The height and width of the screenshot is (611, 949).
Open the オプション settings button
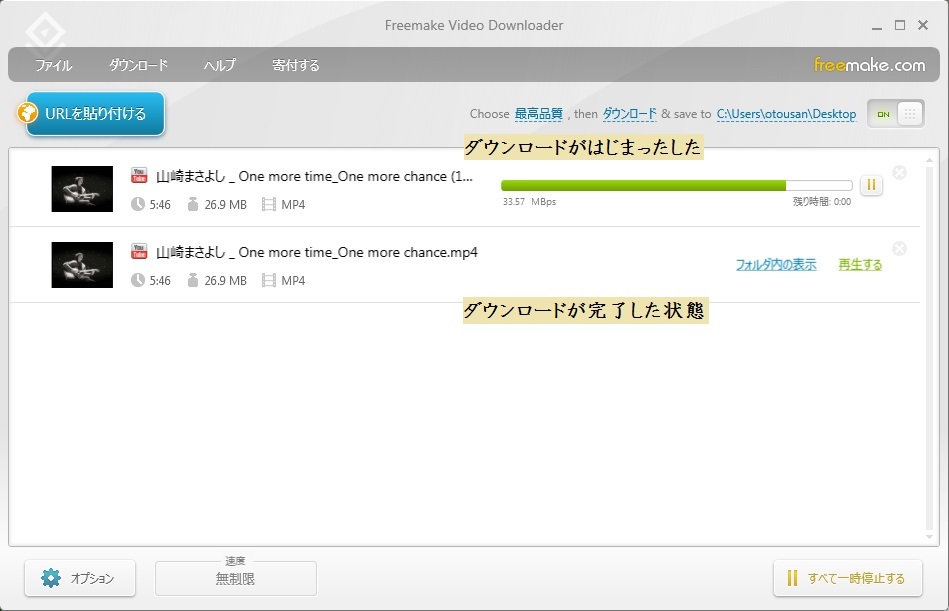80,578
